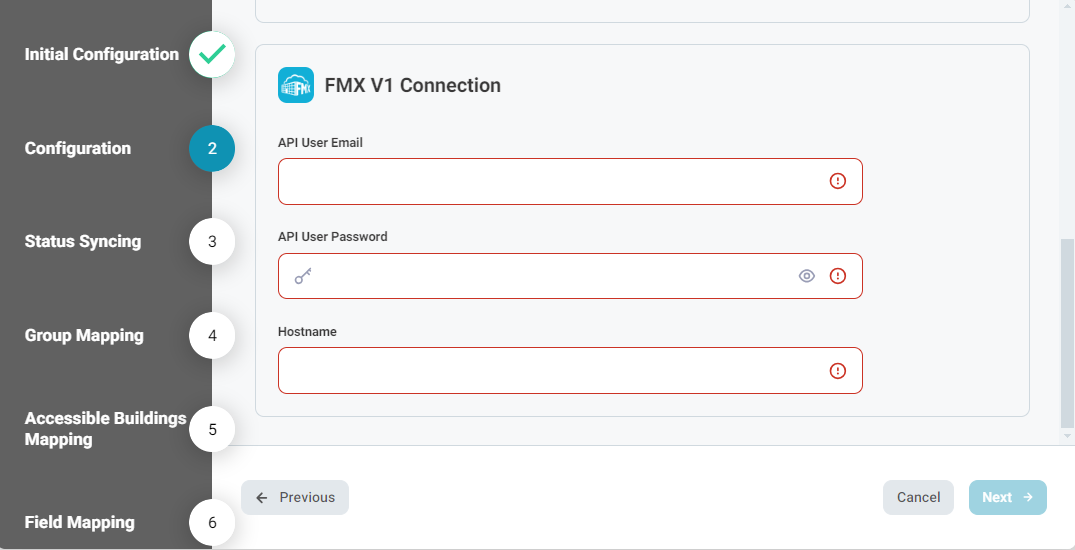Click the vertical scrollbar thumb

pyautogui.click(x=1067, y=332)
